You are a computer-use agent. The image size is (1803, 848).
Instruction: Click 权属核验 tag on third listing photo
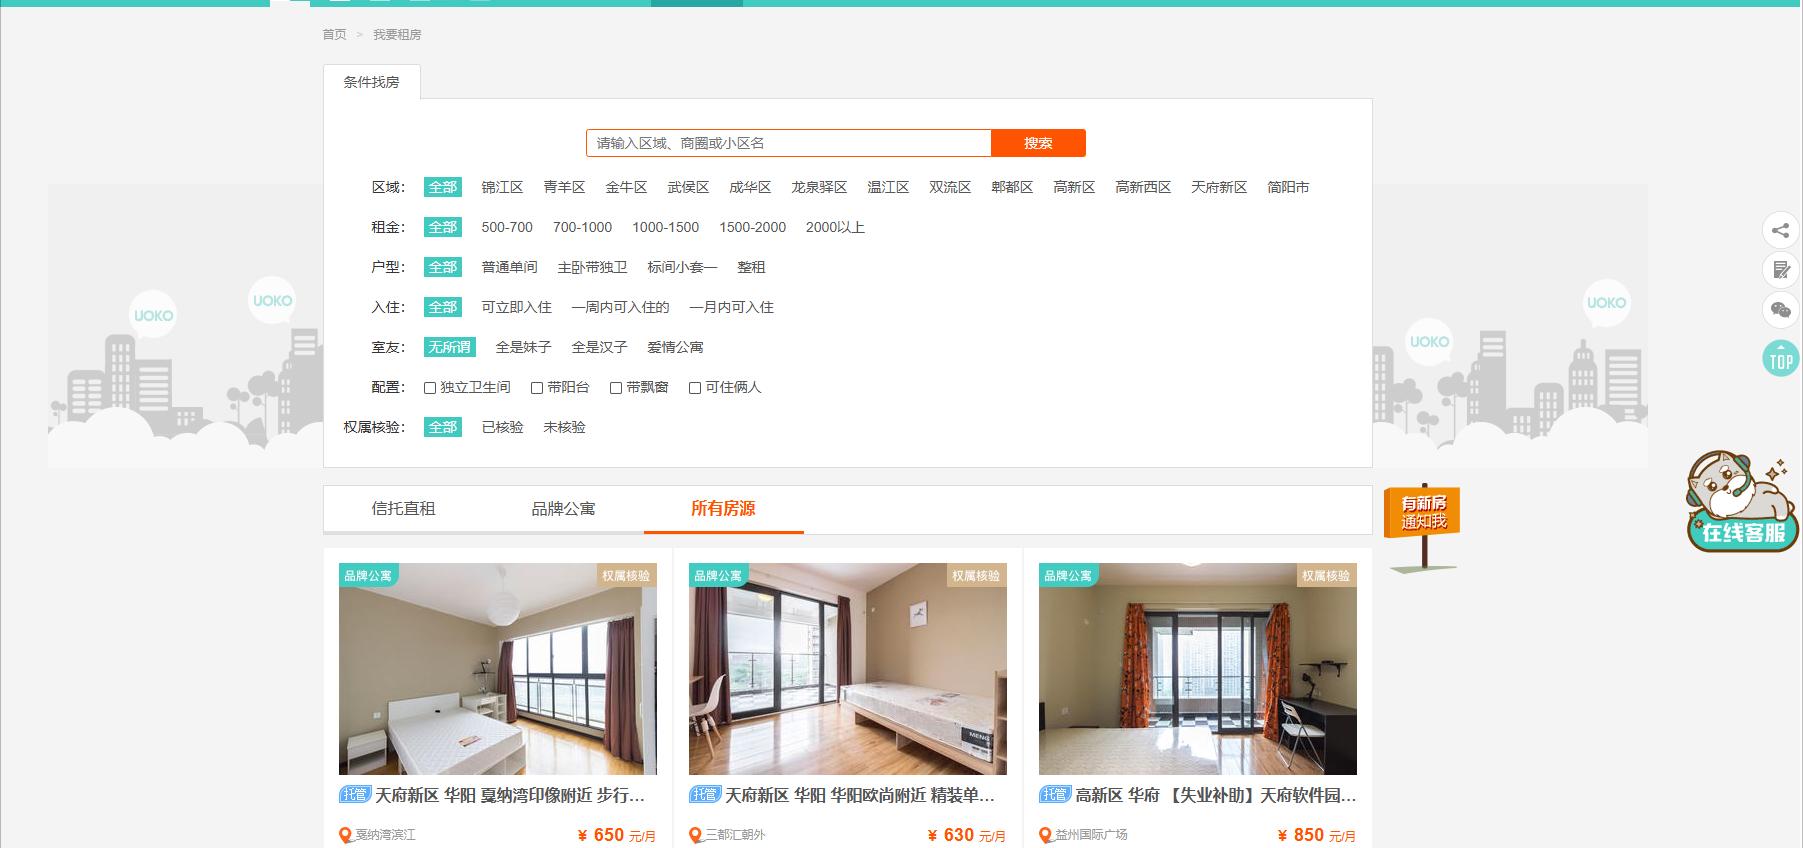1326,575
